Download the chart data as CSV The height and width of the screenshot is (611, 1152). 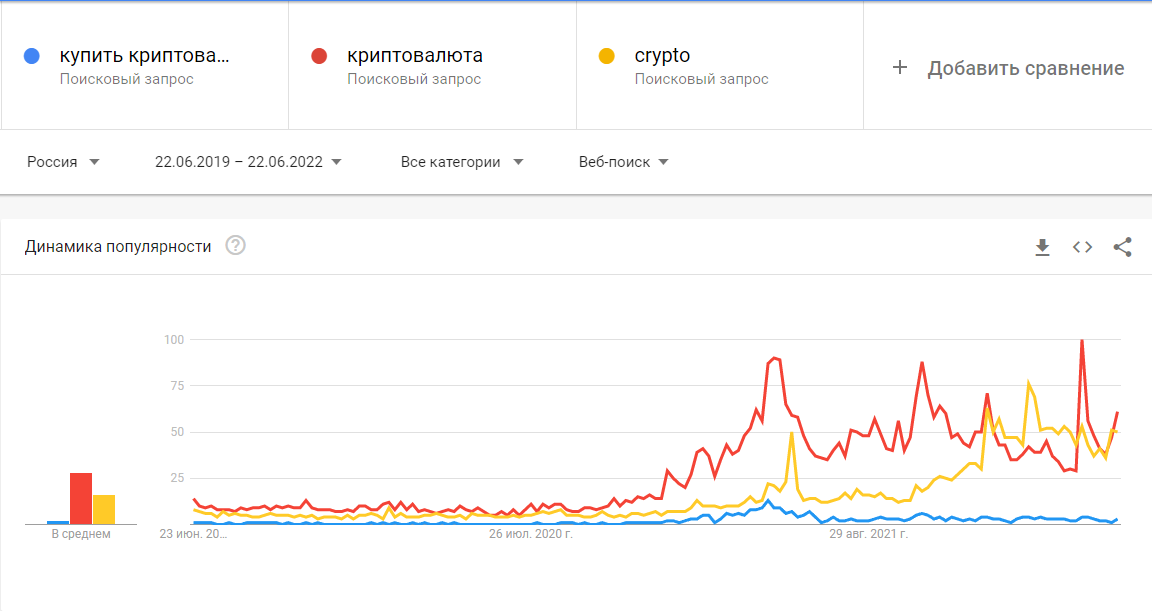(1042, 247)
